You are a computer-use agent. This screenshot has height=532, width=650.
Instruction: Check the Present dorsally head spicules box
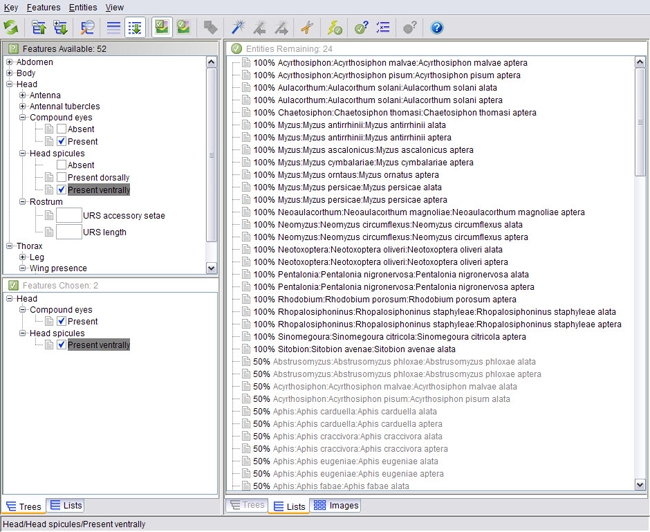point(62,177)
